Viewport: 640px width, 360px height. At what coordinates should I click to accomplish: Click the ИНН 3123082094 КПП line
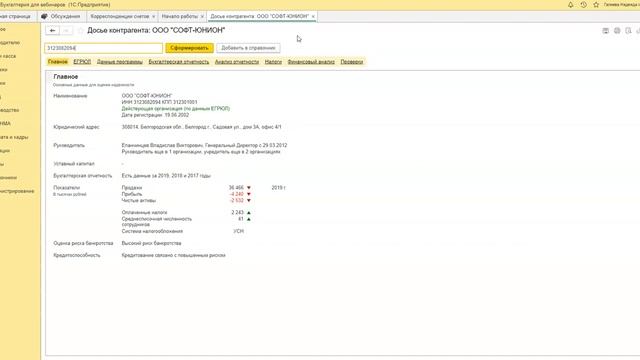tap(160, 102)
